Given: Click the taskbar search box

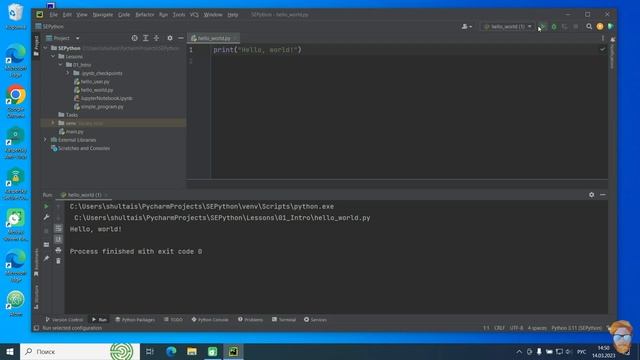Looking at the screenshot, I should click(x=80, y=351).
